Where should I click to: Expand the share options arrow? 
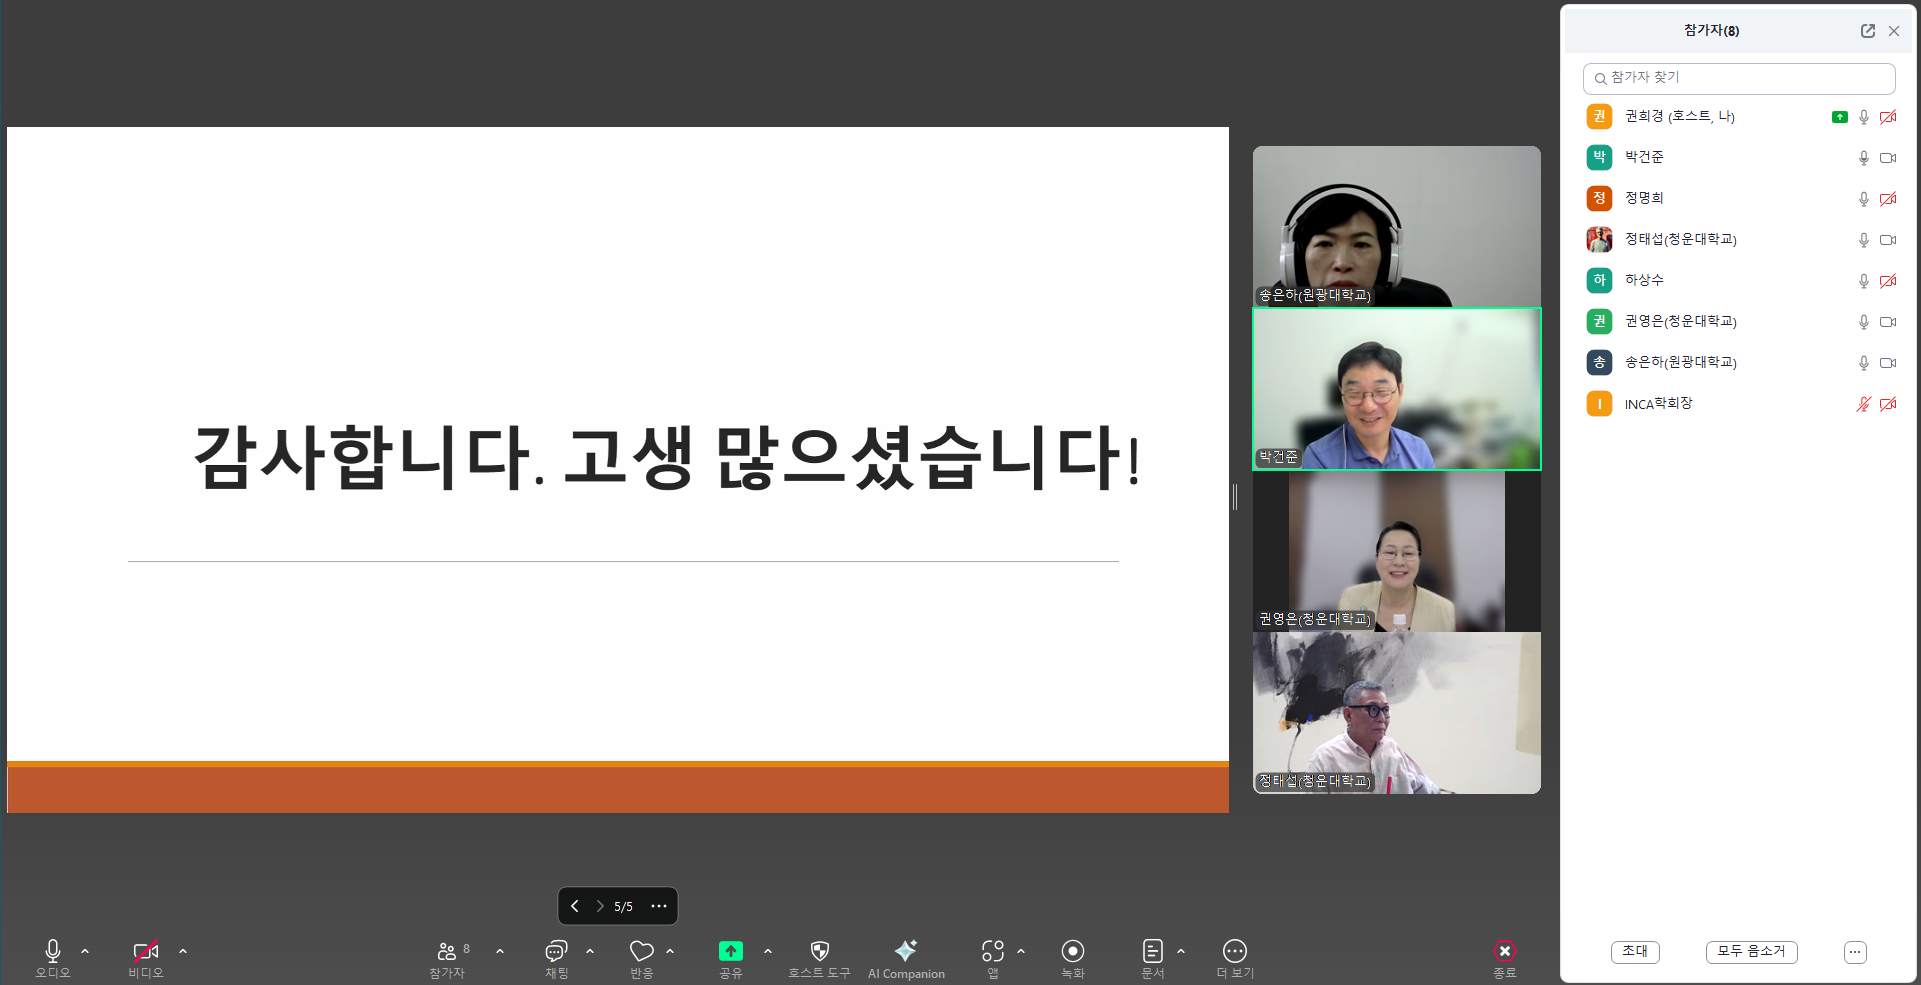[768, 952]
